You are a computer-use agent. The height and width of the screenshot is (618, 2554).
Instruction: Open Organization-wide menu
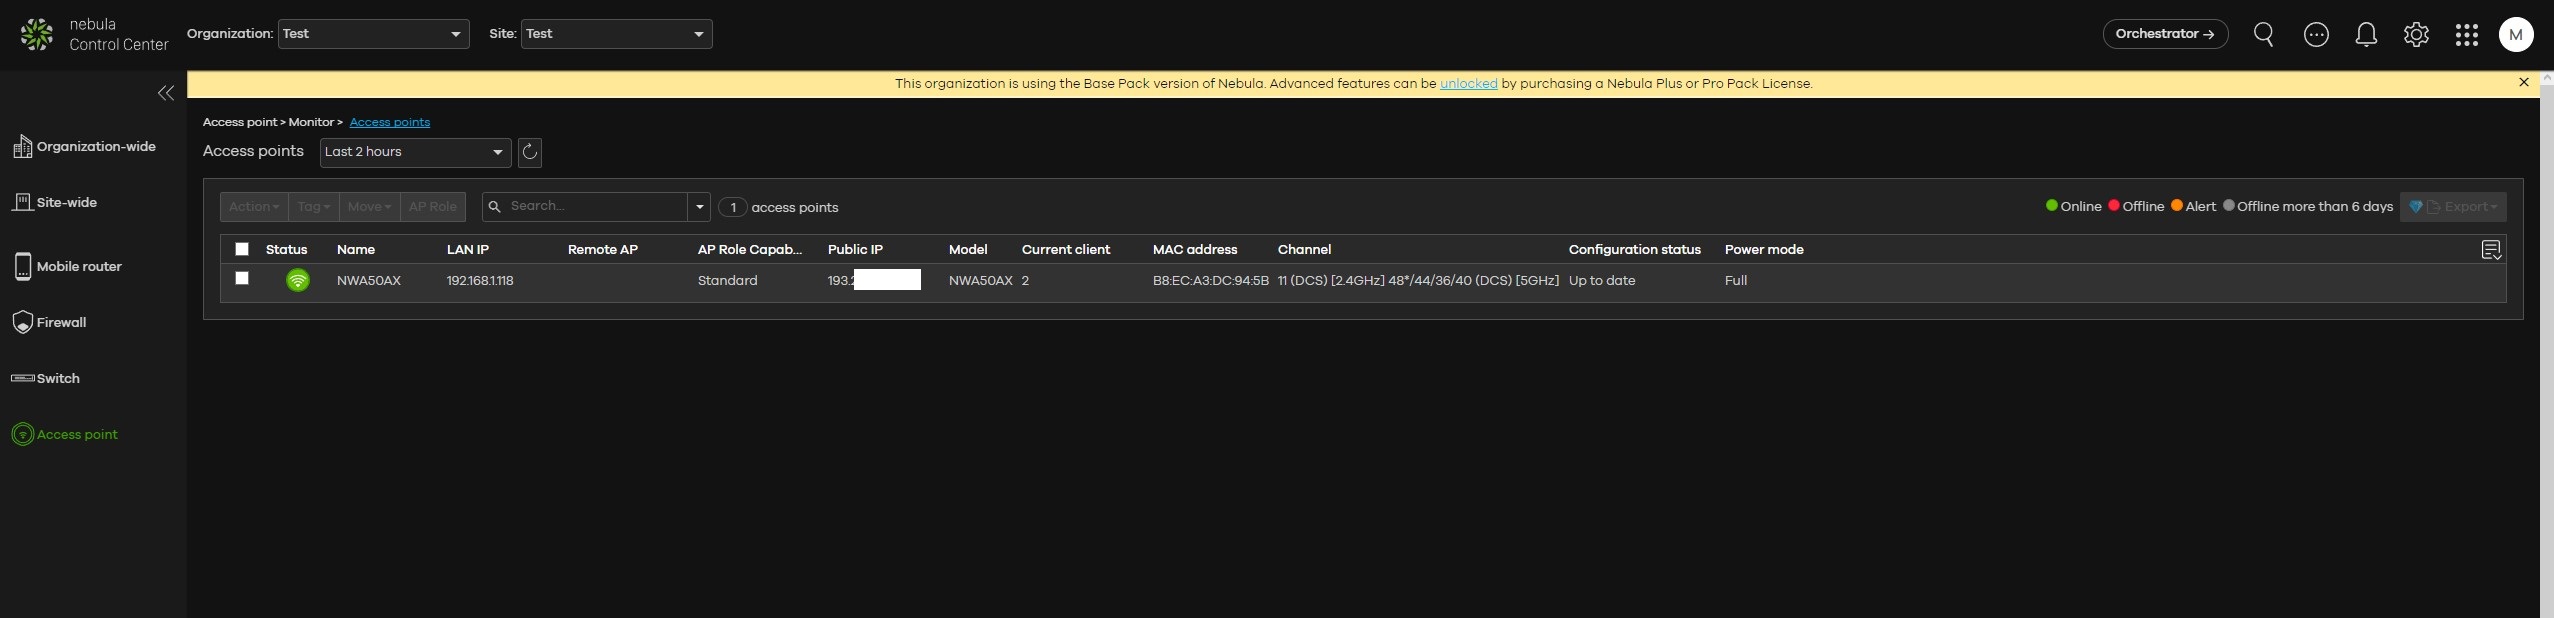[x=96, y=147]
